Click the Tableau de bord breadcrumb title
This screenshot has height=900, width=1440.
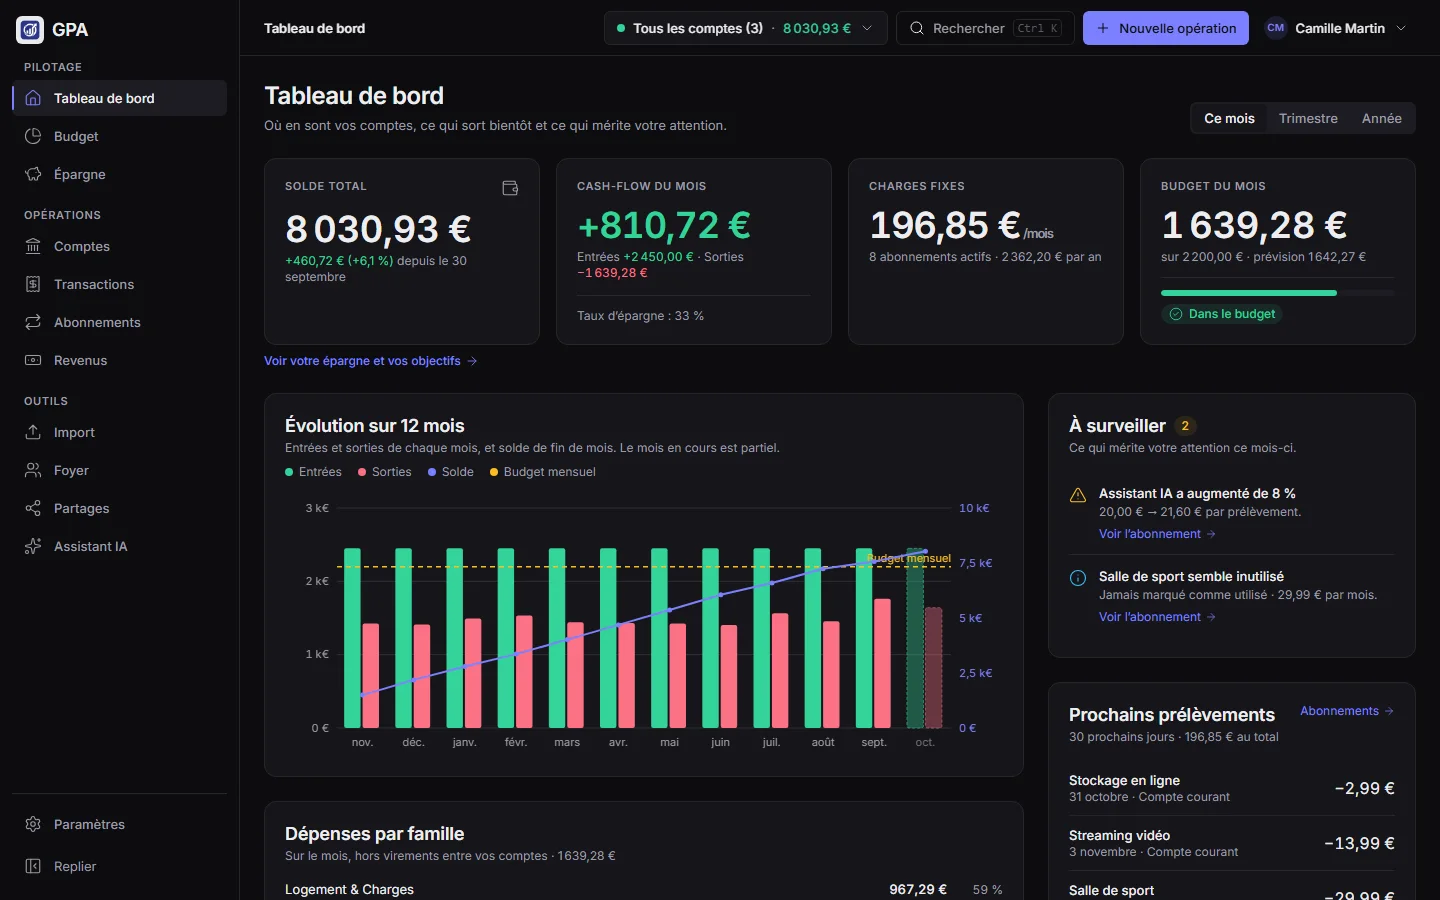(x=314, y=28)
